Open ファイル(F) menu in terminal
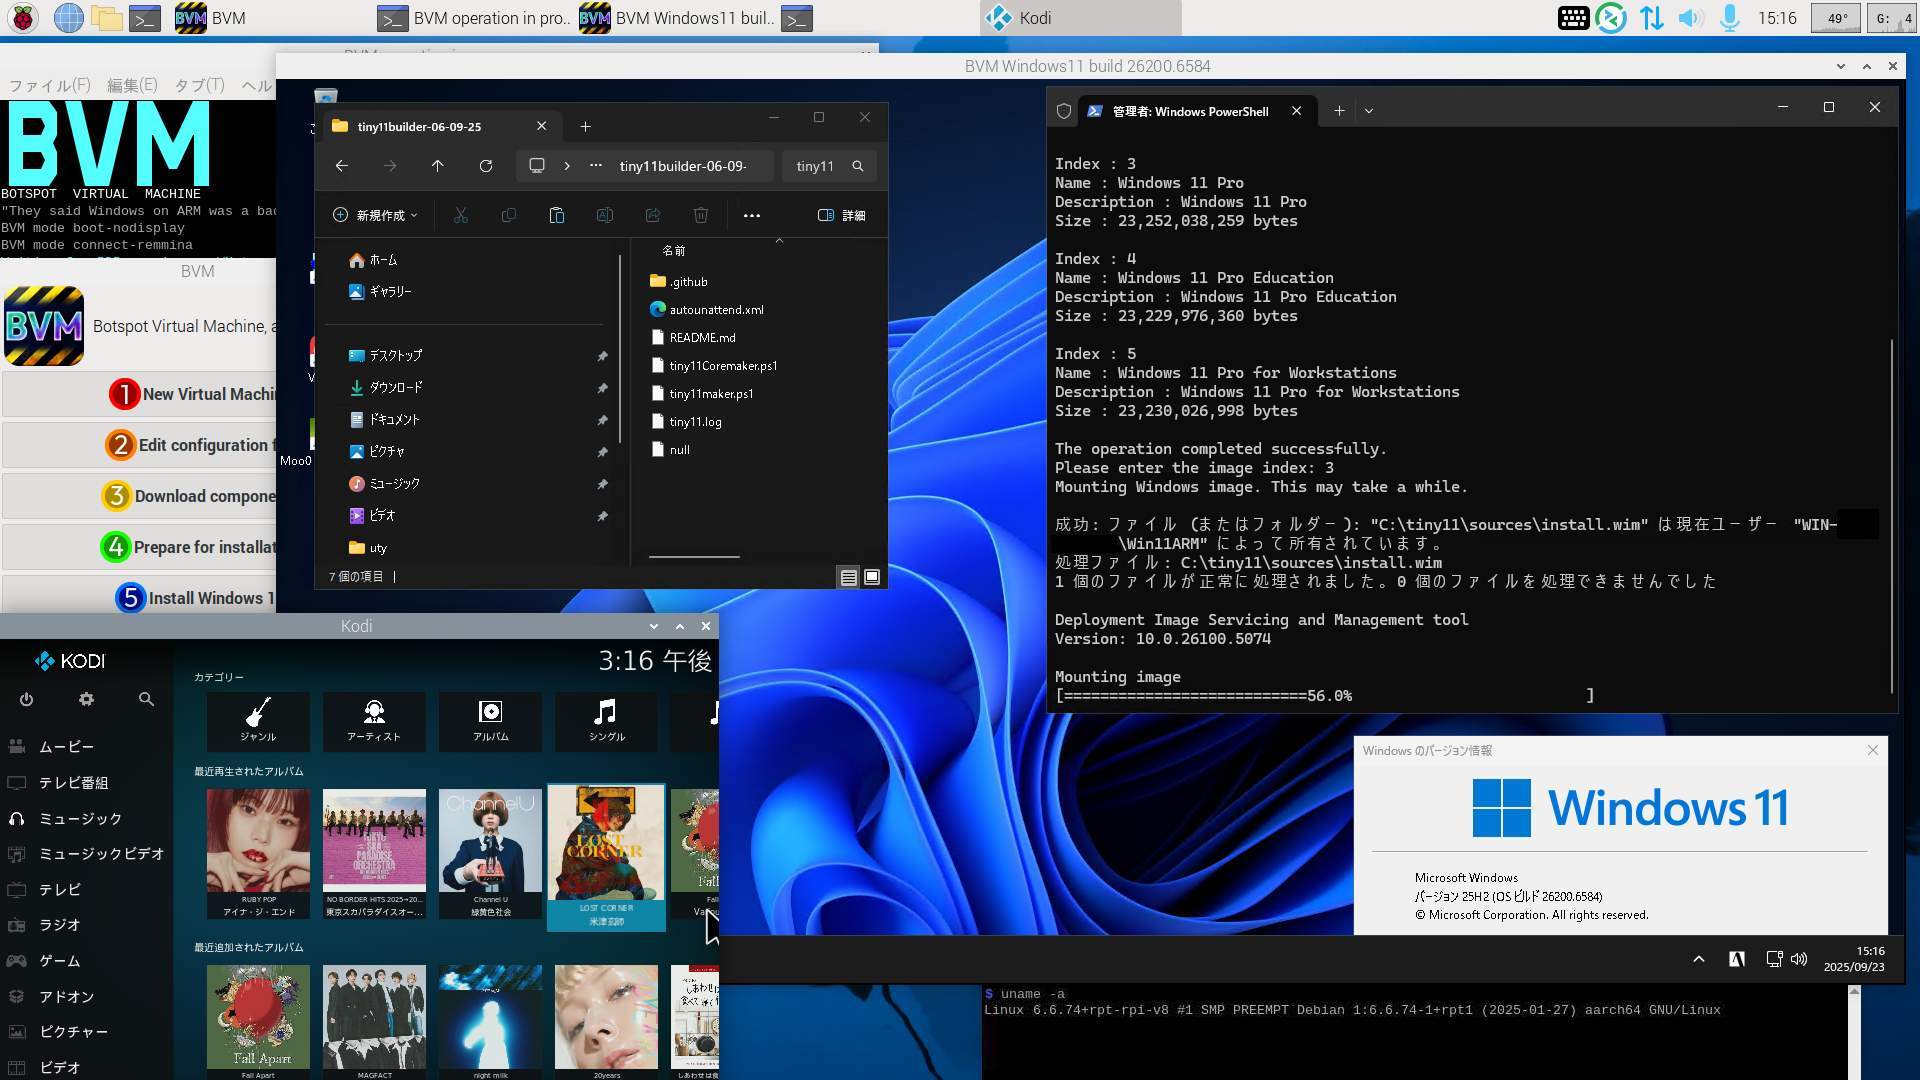Viewport: 1920px width, 1080px height. coord(49,85)
